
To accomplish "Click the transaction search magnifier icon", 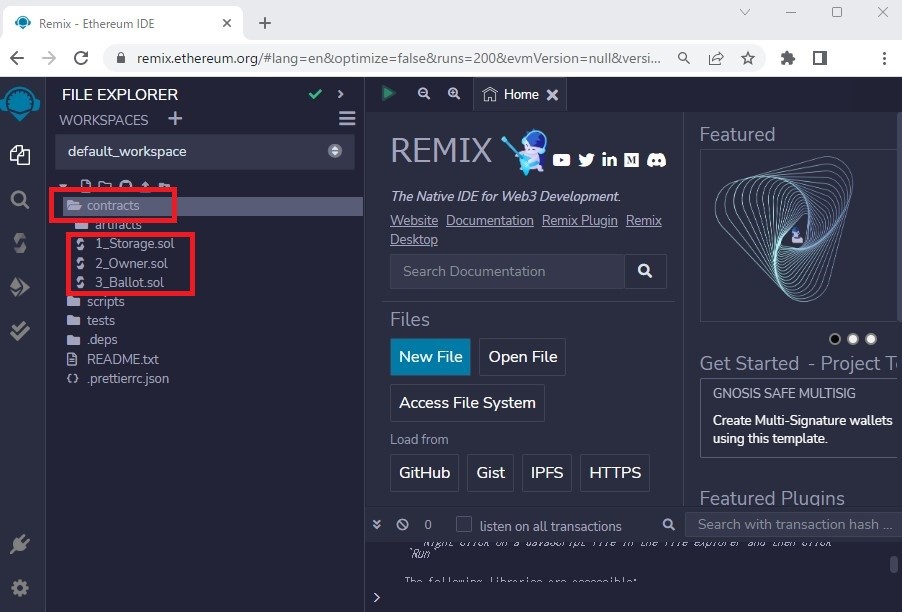I will (x=668, y=524).
